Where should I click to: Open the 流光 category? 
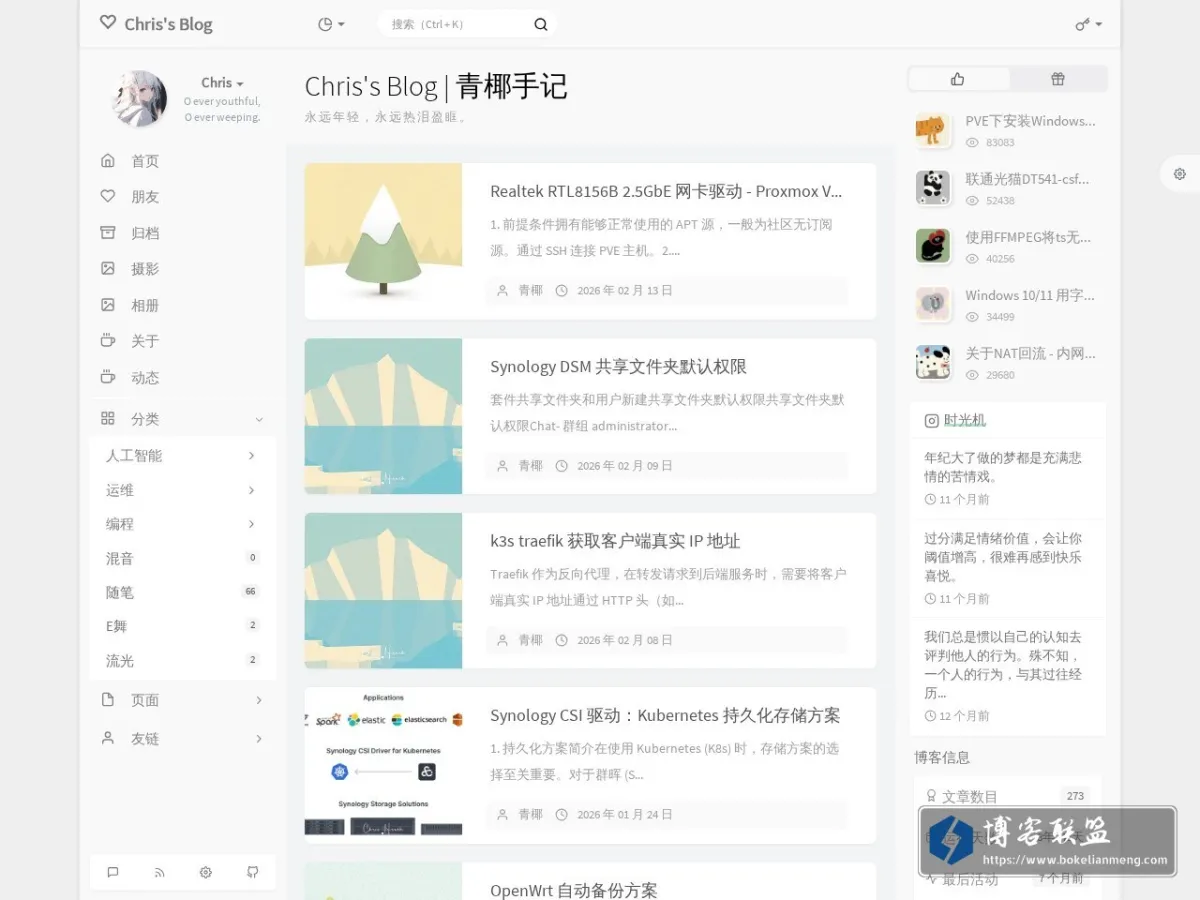tap(182, 660)
